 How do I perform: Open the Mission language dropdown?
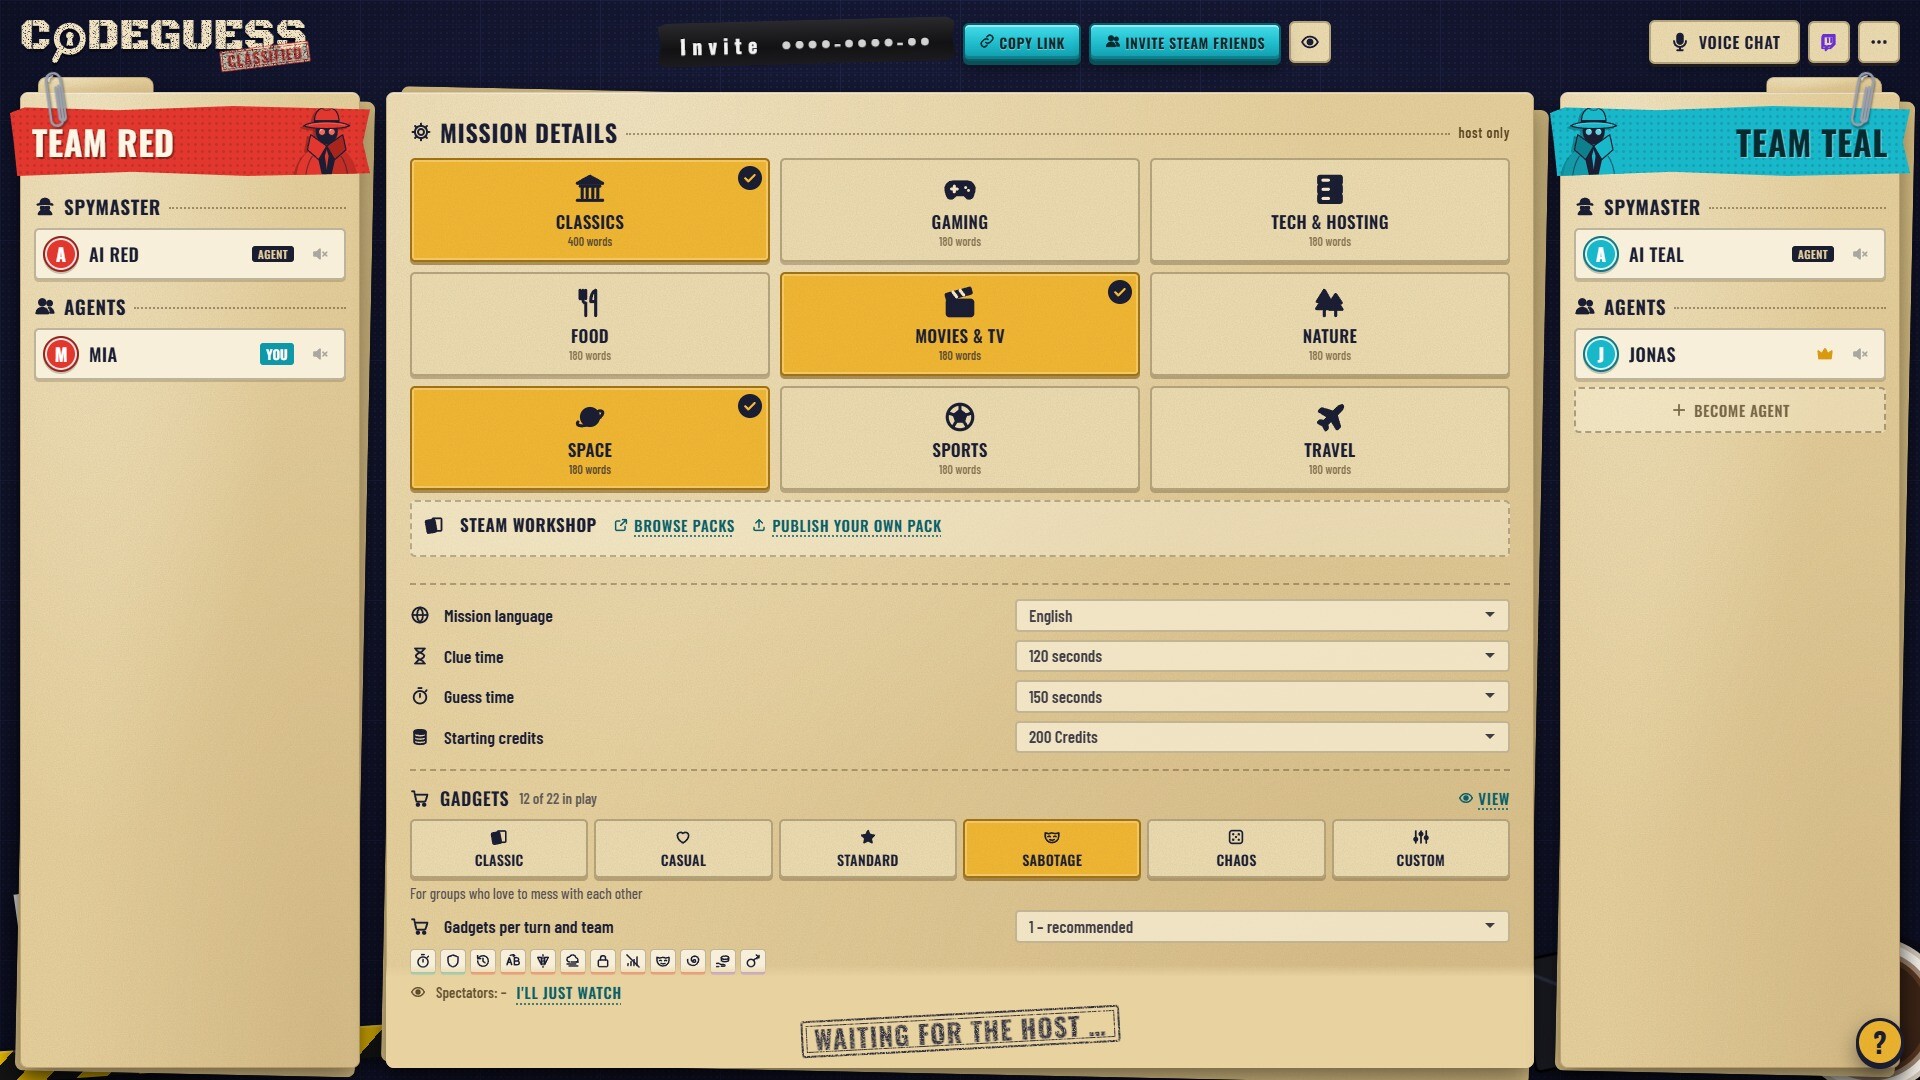[1261, 616]
